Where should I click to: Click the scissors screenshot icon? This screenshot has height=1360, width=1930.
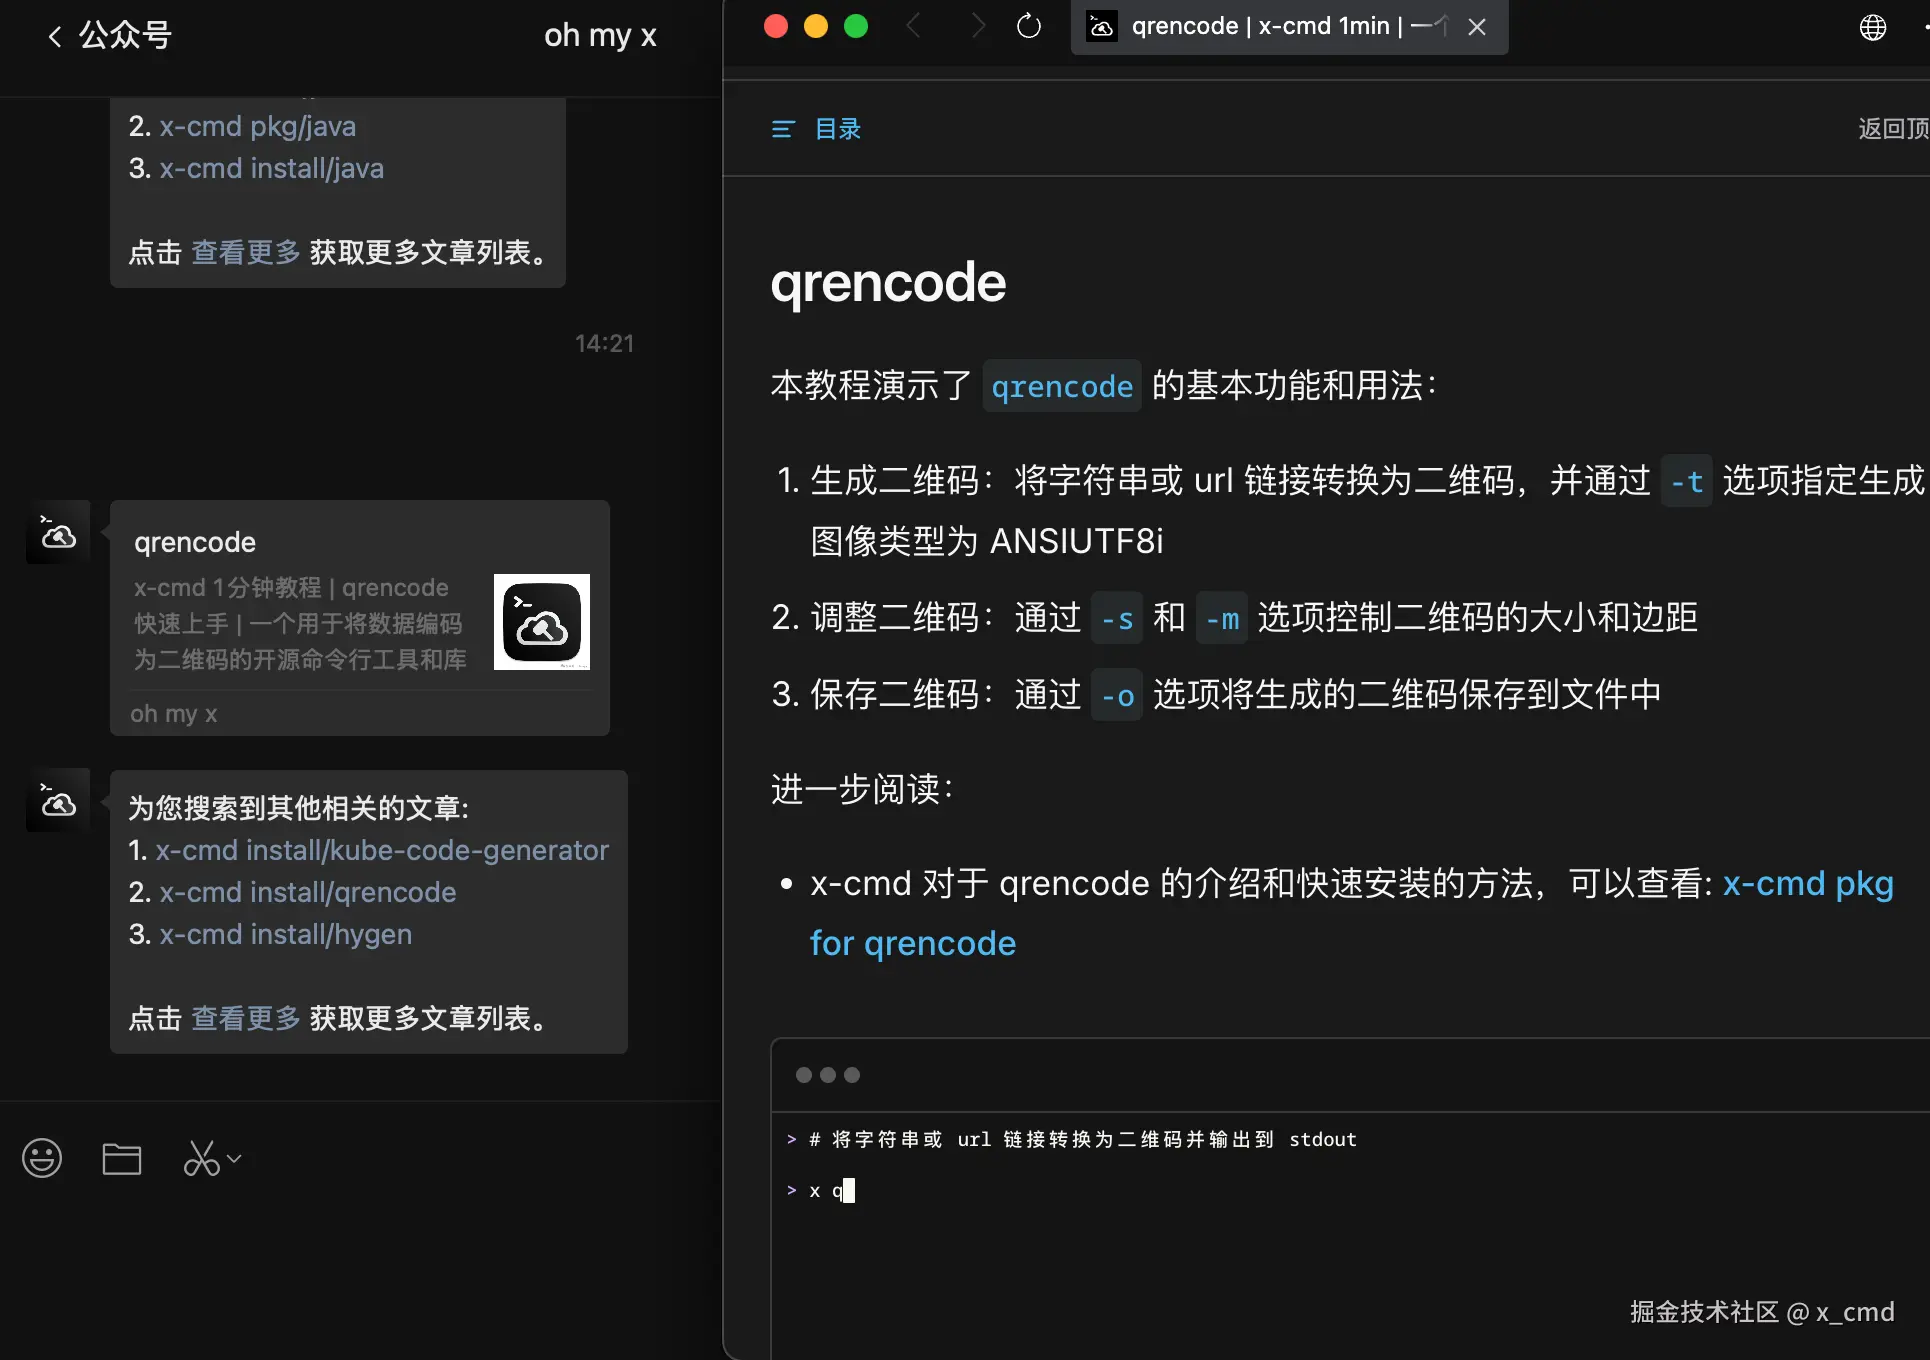[201, 1158]
